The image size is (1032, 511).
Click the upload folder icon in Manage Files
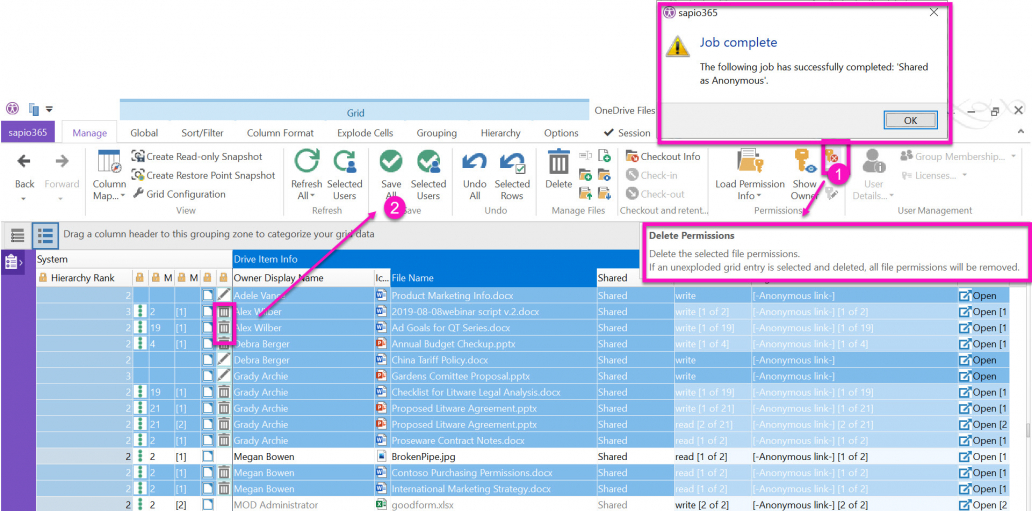tap(585, 194)
